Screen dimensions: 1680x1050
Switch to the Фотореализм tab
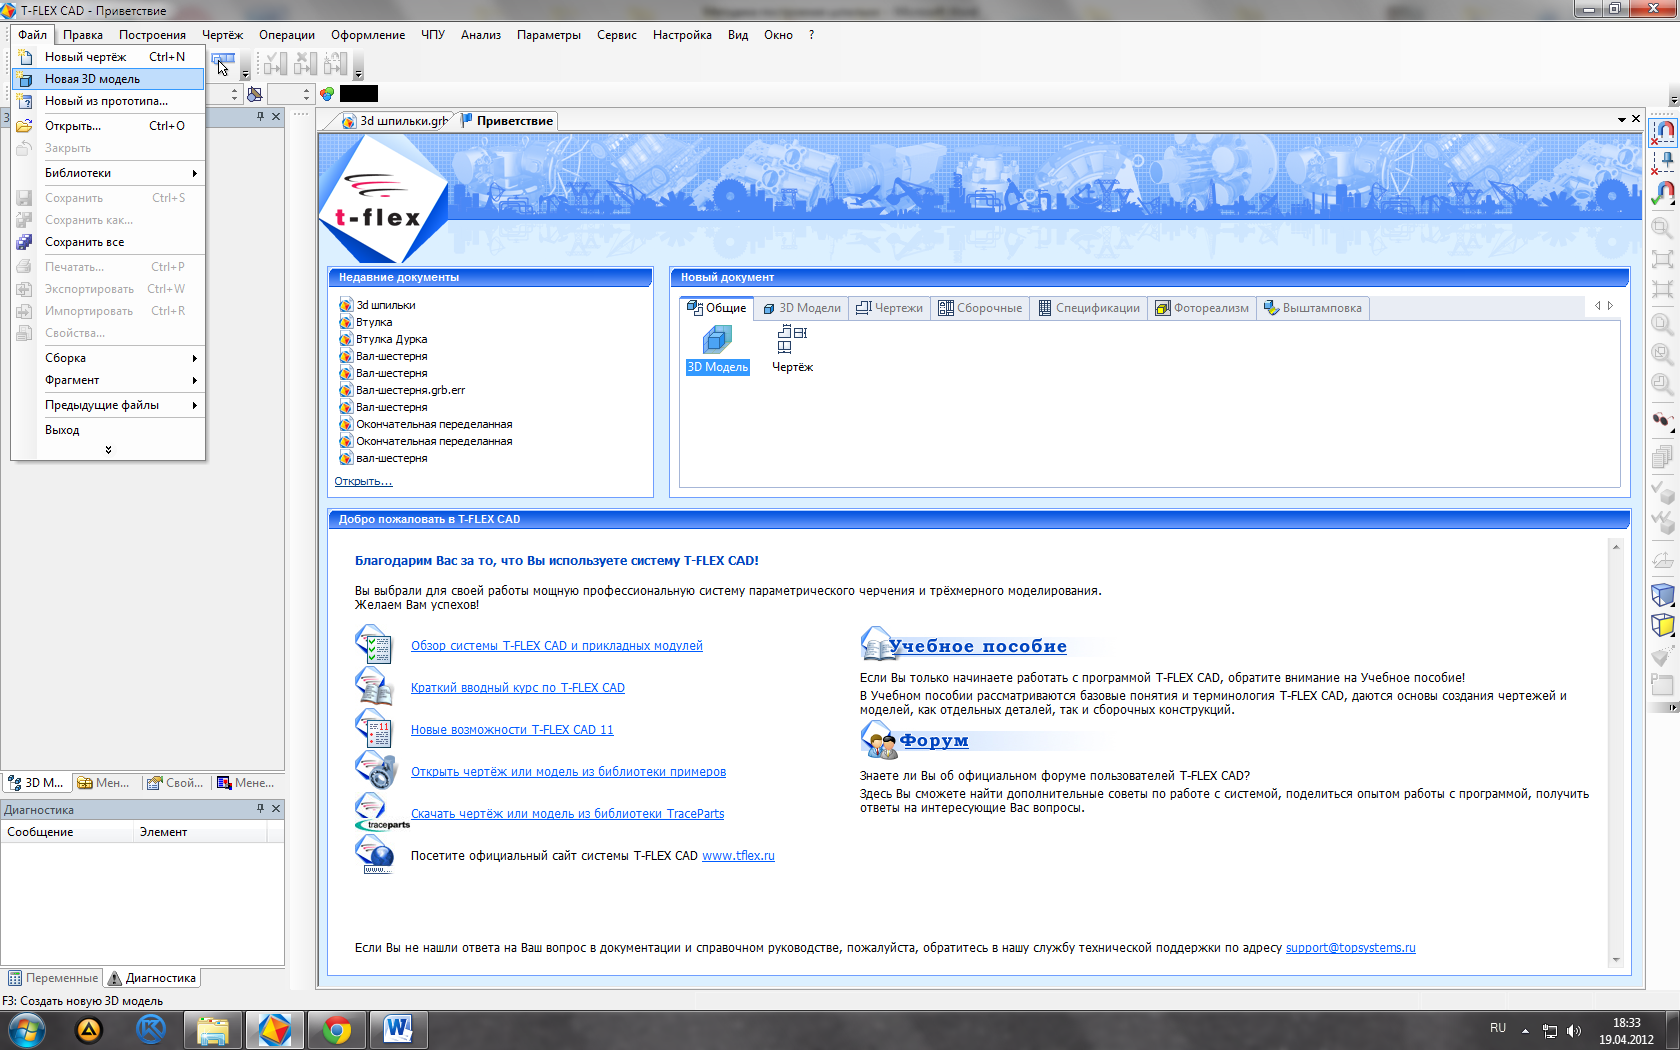click(x=1203, y=308)
